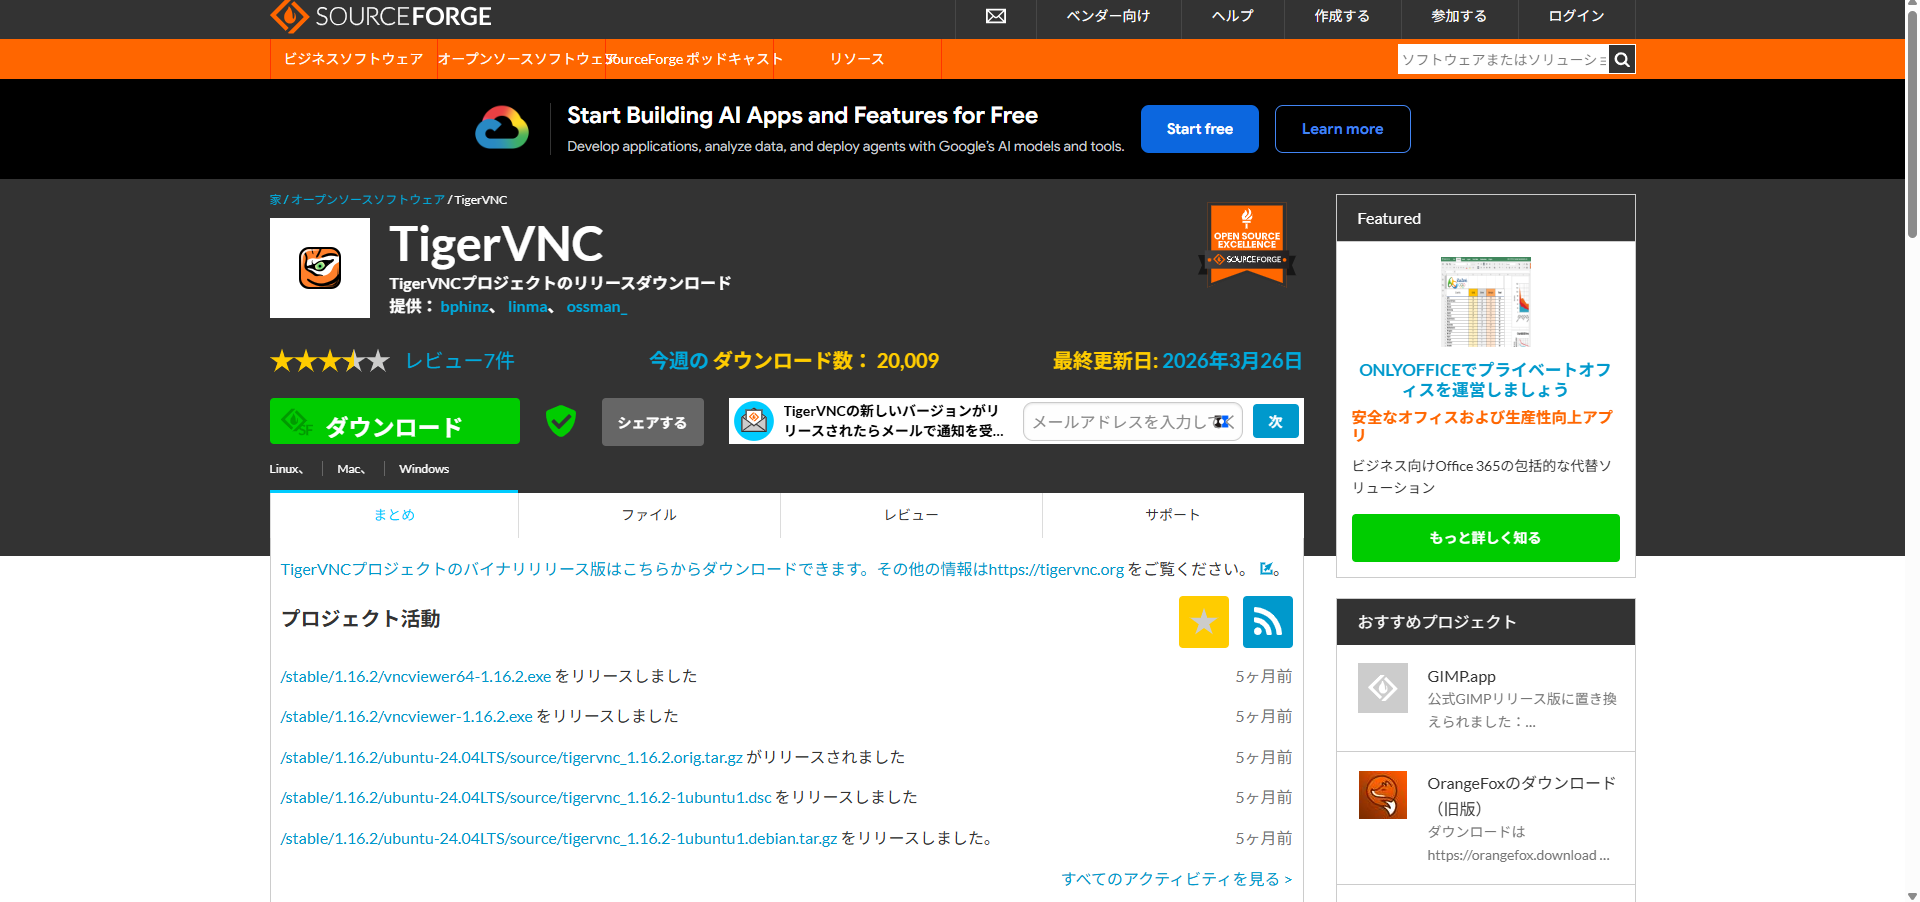
Task: Click the SourceForge logo
Action: (x=381, y=16)
